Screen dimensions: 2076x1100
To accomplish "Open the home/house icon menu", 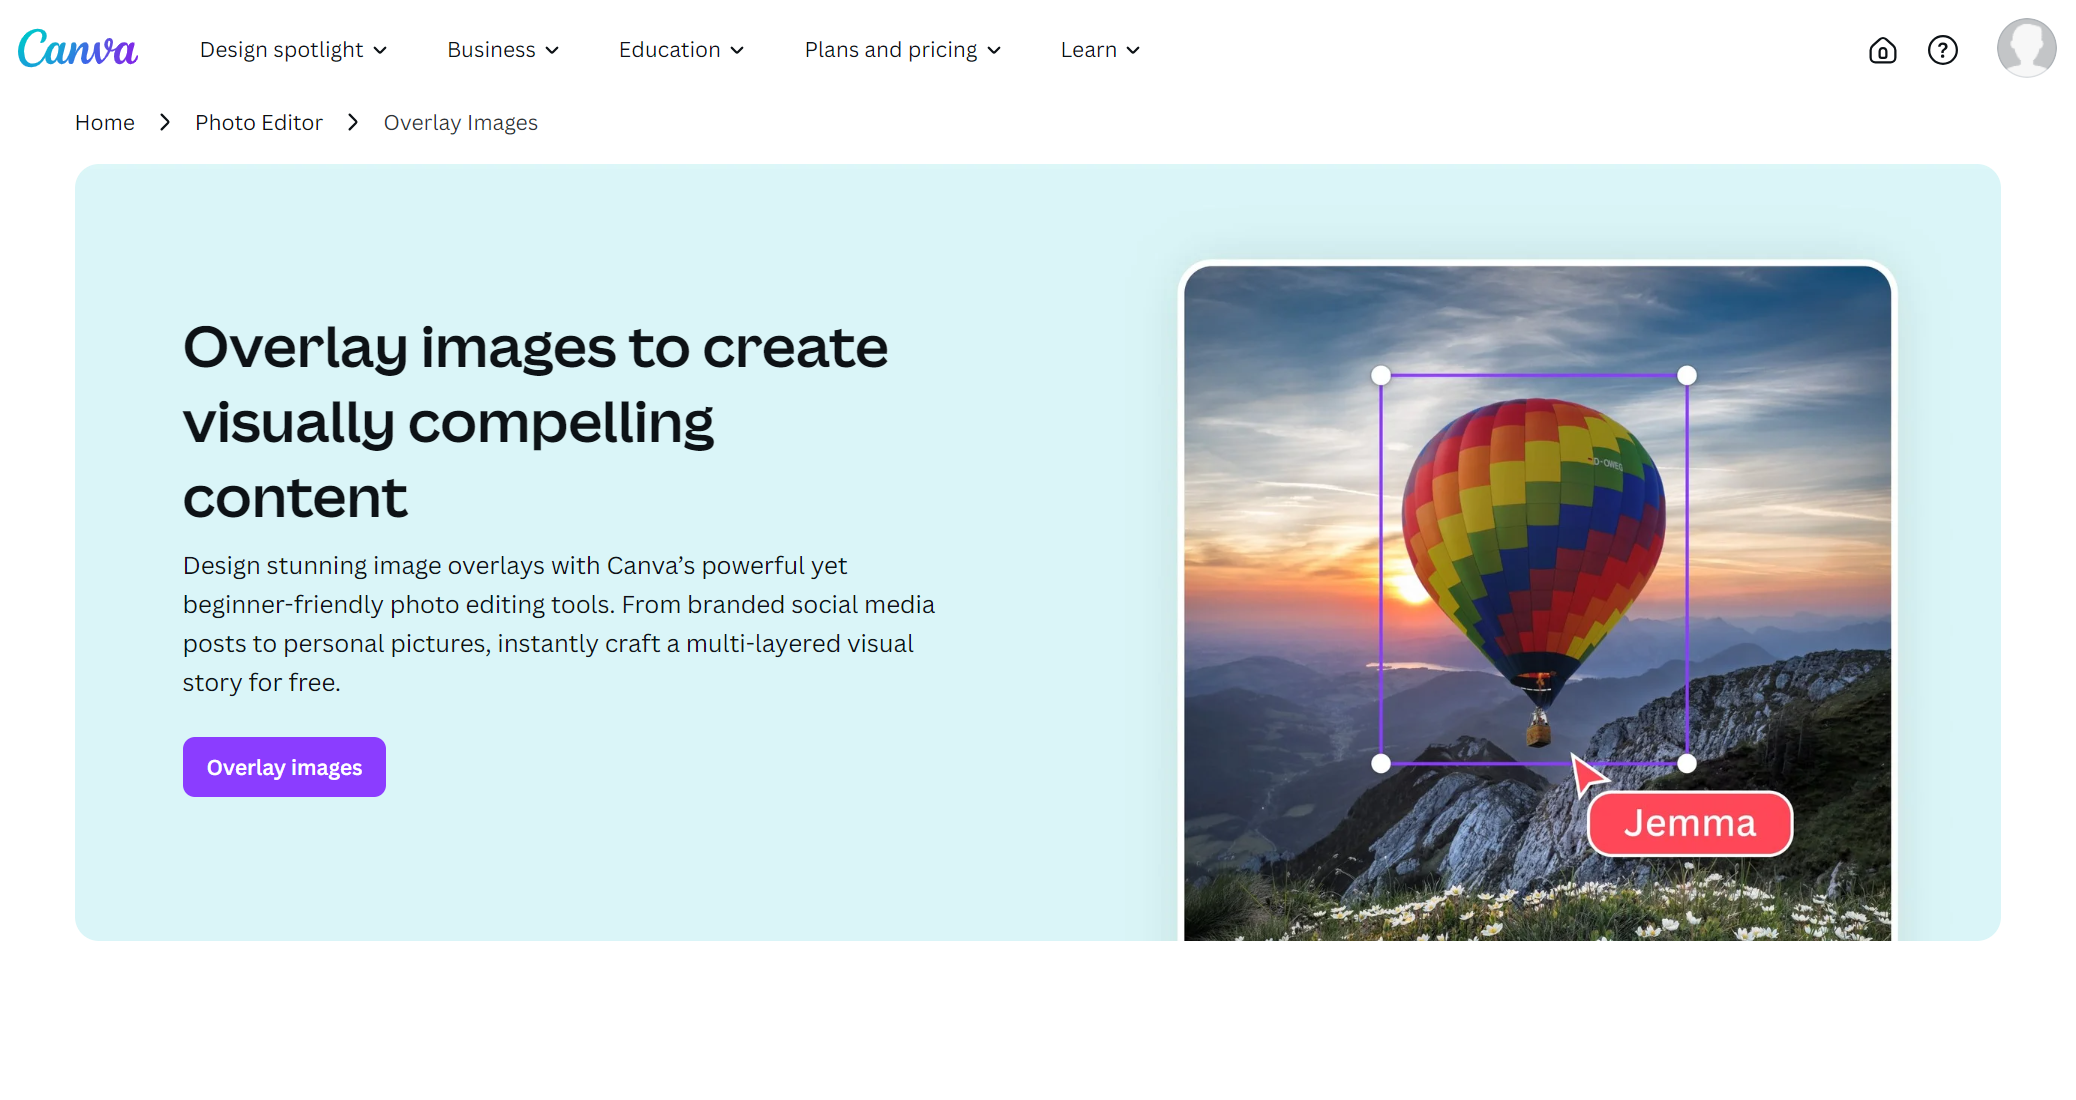I will coord(1881,49).
